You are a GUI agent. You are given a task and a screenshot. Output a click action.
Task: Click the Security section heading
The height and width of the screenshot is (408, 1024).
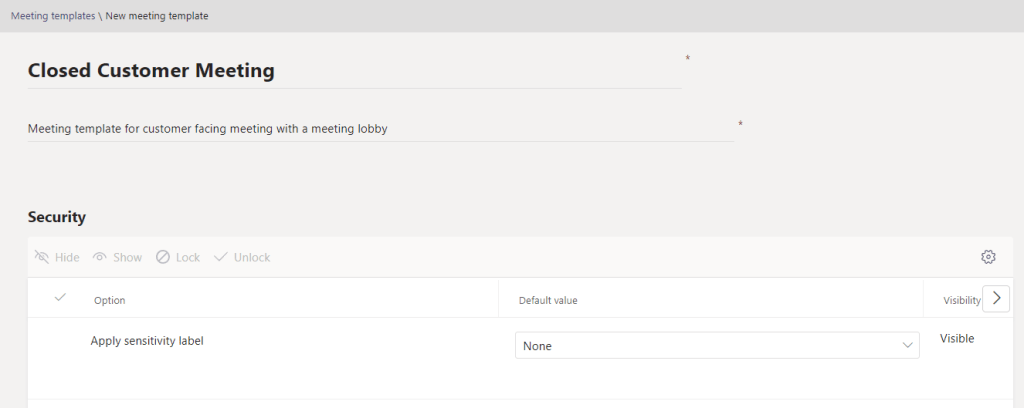pos(57,217)
